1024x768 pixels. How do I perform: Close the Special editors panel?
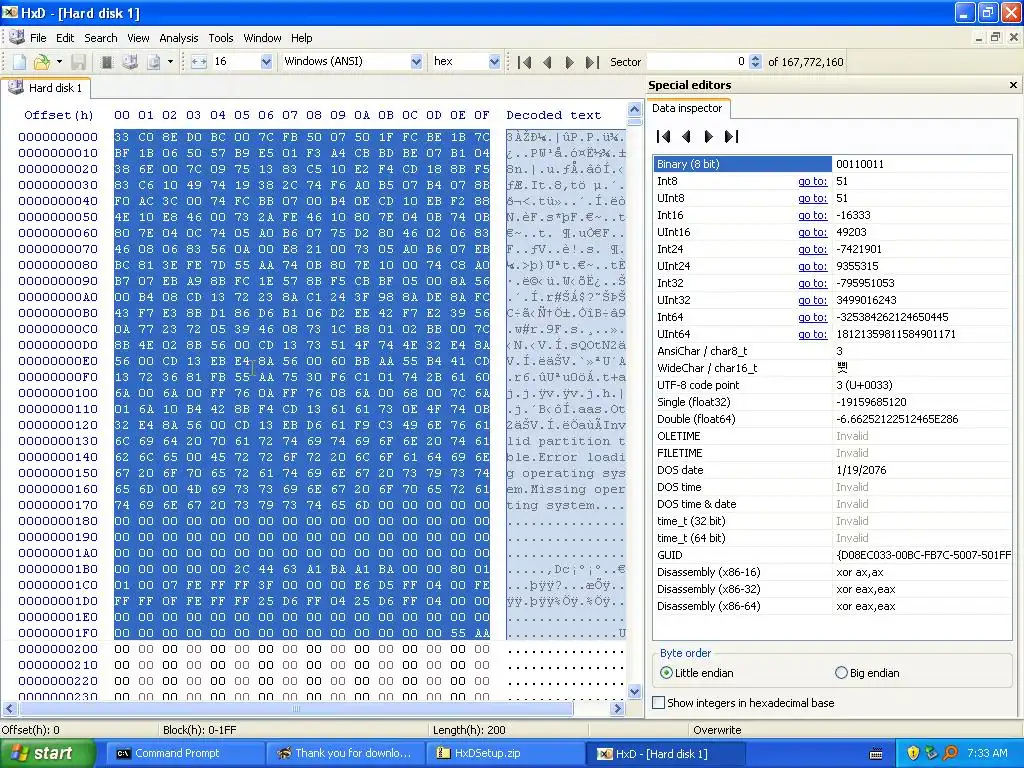point(1013,85)
